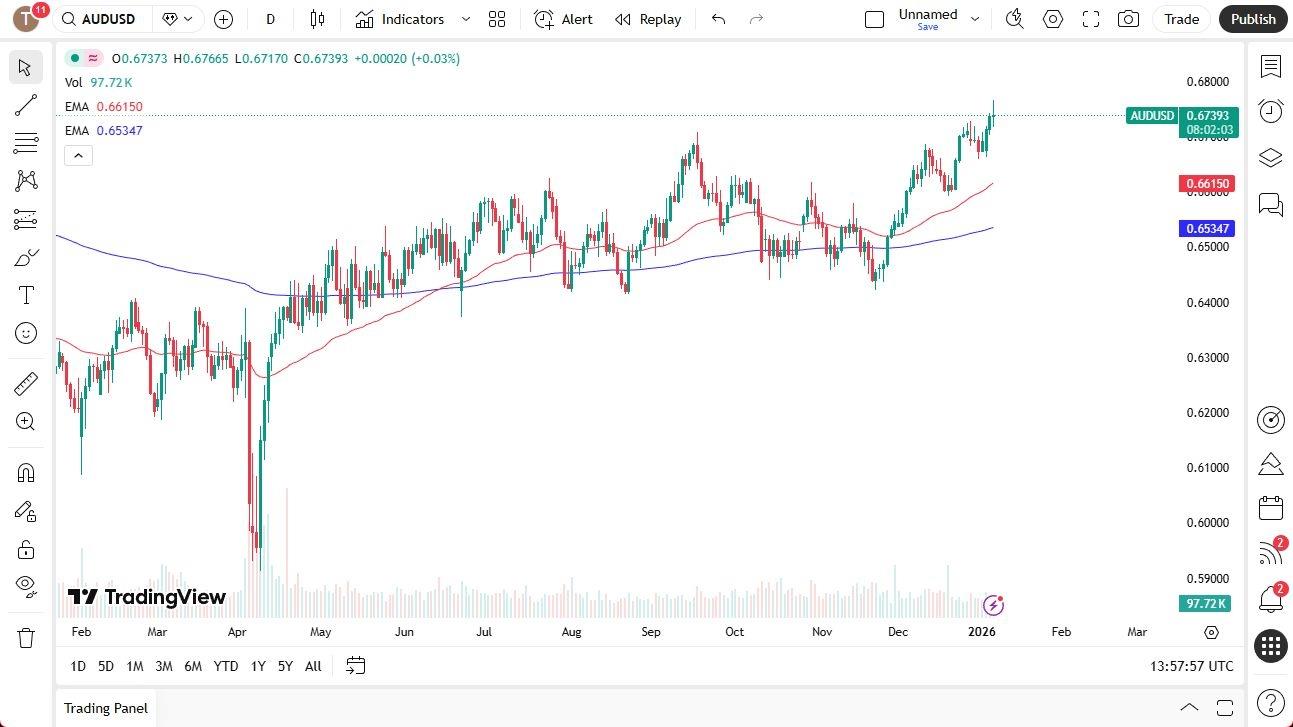The image size is (1293, 727).
Task: Open the alerts clock icon in right sidebar
Action: [1270, 111]
